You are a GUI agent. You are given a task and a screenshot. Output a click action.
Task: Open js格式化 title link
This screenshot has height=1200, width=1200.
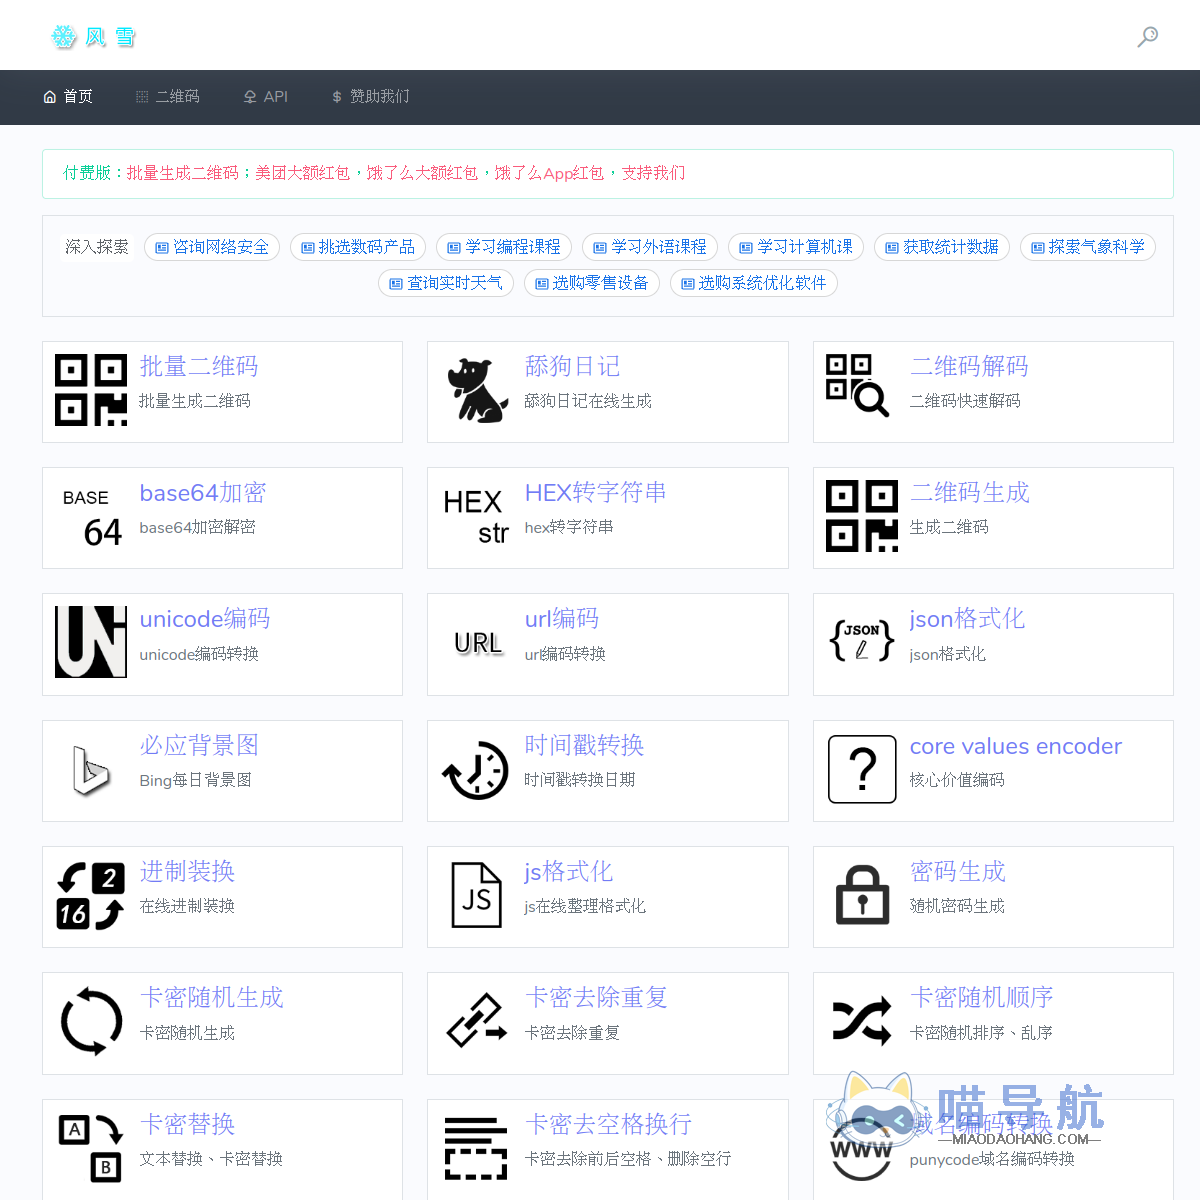[569, 872]
